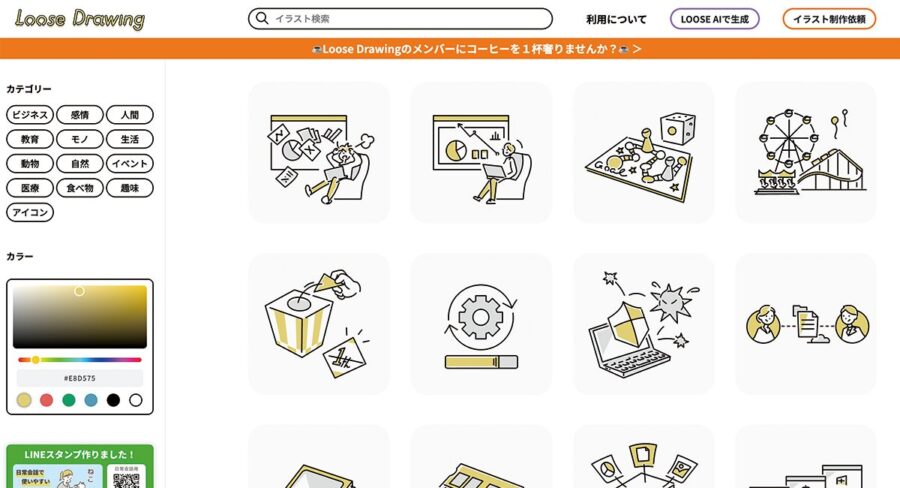Select the laptop security shield illustration
This screenshot has height=488, width=900.
point(643,324)
